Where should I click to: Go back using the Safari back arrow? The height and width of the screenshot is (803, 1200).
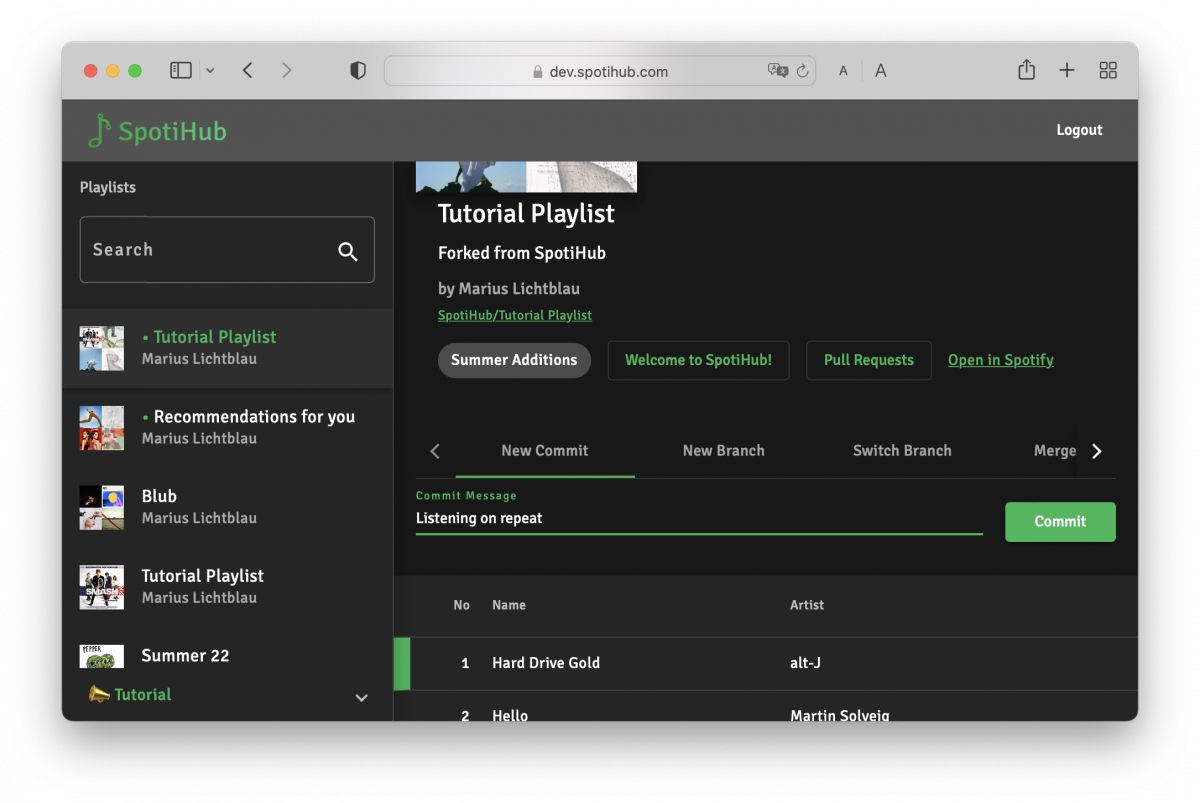tap(248, 70)
